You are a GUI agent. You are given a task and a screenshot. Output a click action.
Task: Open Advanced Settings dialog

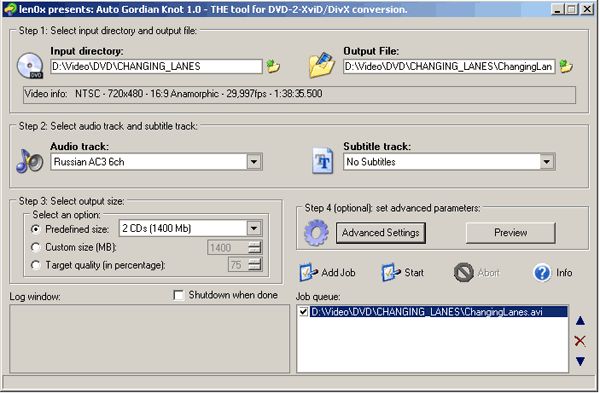pyautogui.click(x=381, y=233)
